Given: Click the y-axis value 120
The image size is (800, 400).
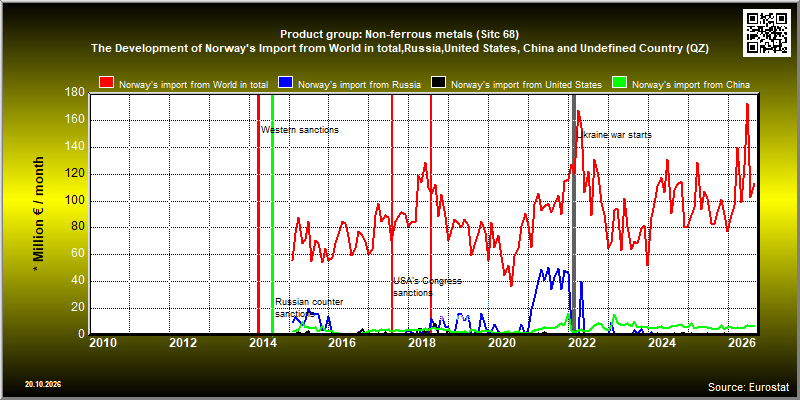Looking at the screenshot, I should 75,174.
